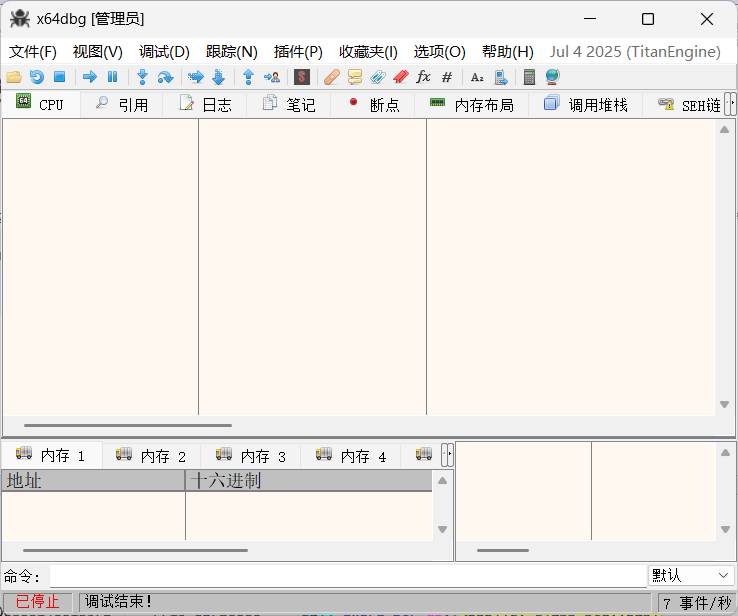Open the 跟踪(N) menu
Screen dimensions: 738x616
pos(231,52)
